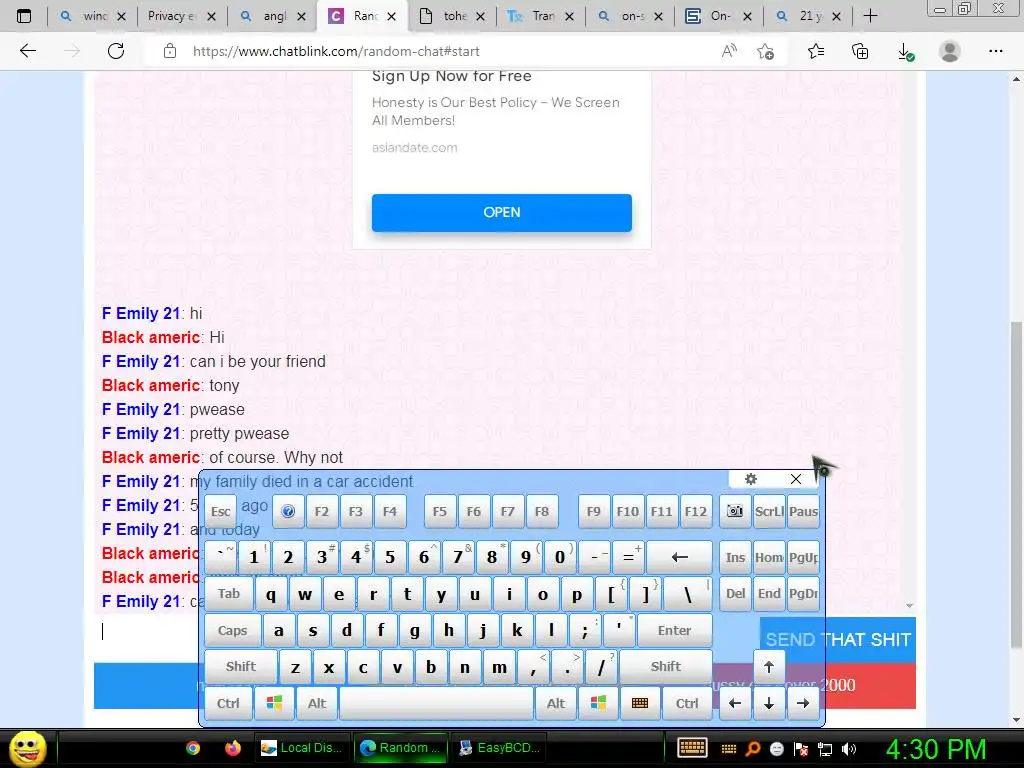1024x768 pixels.
Task: Click the Read aloud icon
Action: click(729, 51)
